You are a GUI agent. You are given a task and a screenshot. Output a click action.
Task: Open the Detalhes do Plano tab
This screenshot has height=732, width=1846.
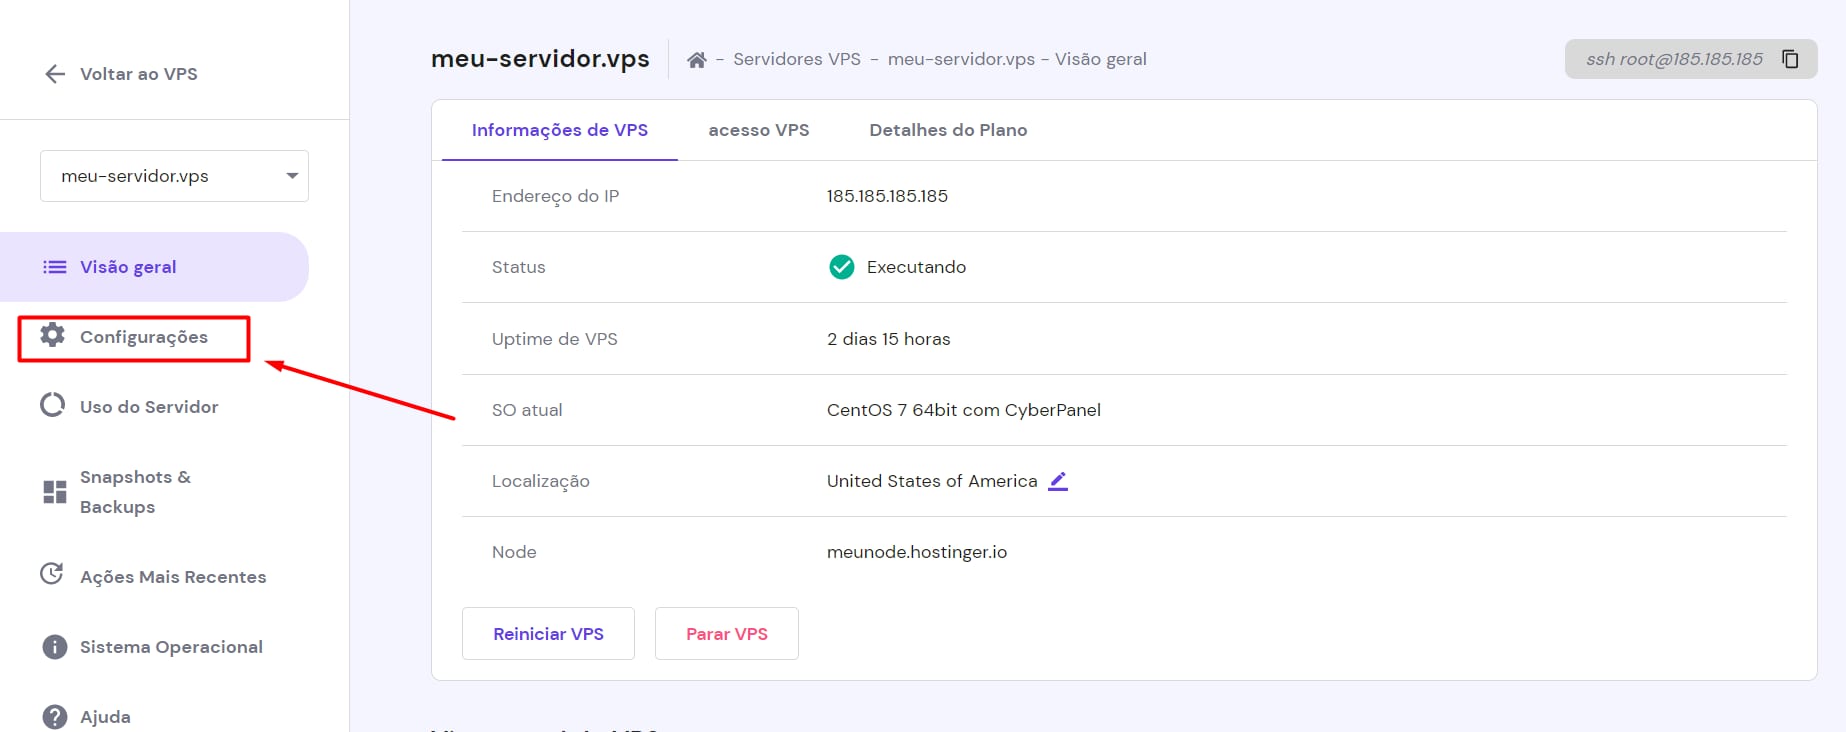948,130
